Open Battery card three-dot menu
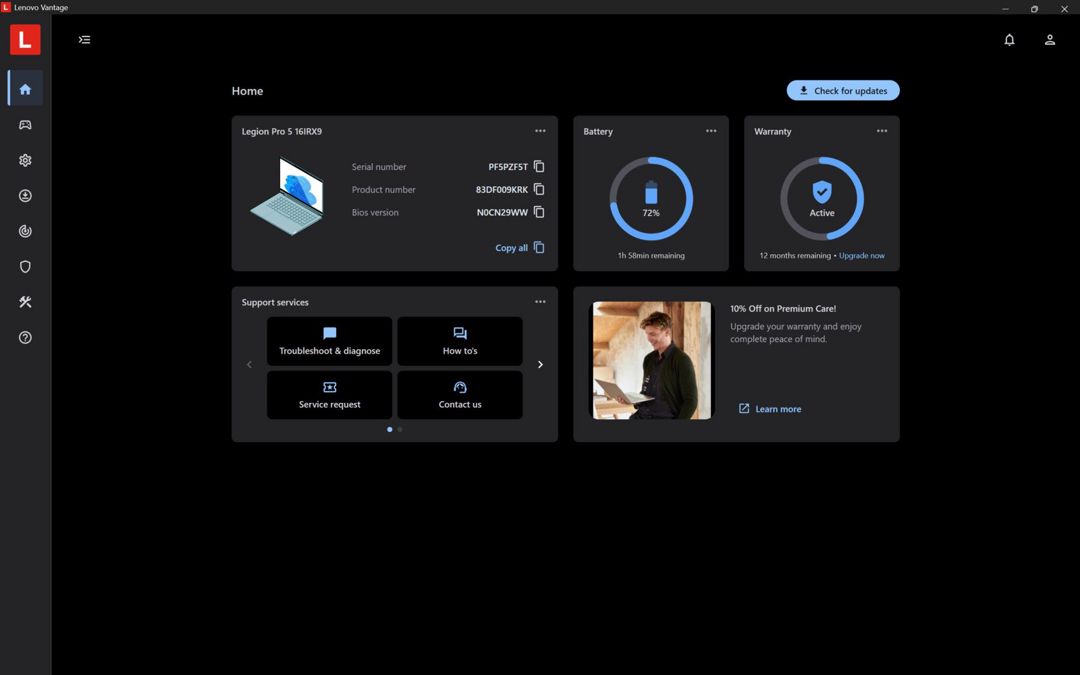Viewport: 1080px width, 675px height. pos(711,131)
